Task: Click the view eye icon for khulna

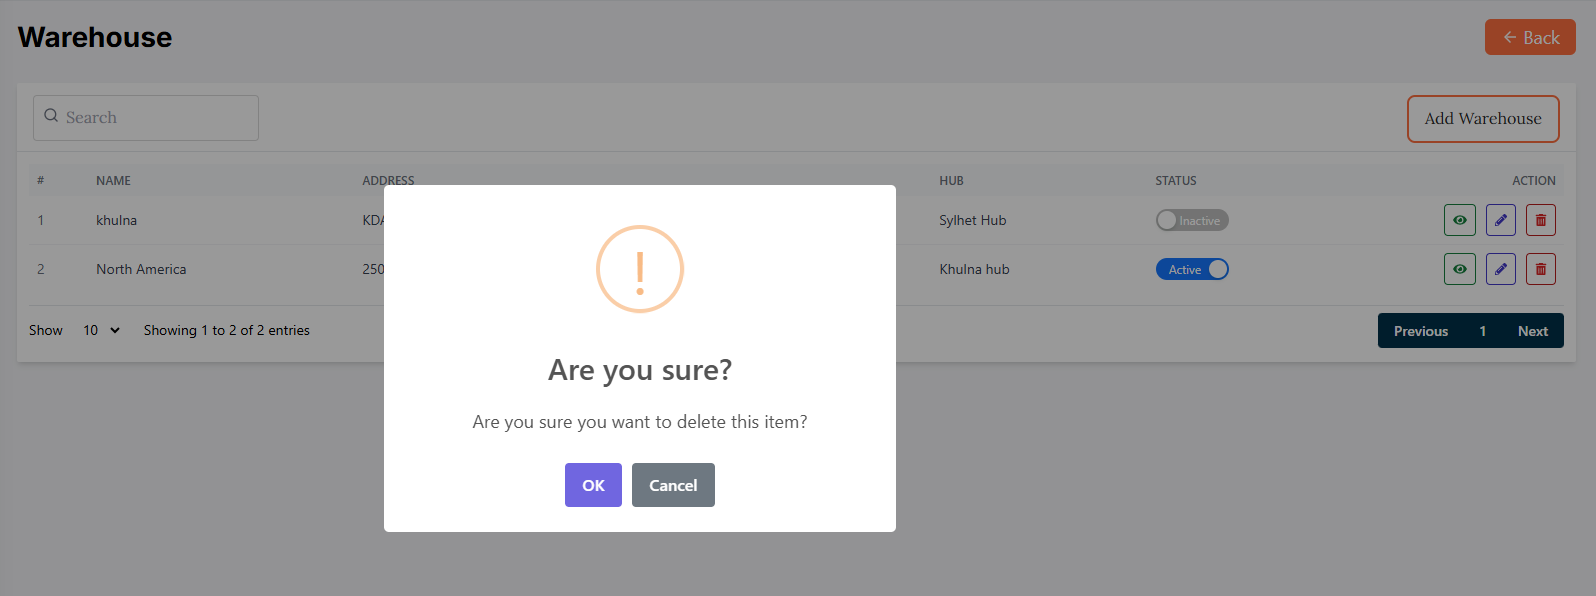Action: click(1459, 220)
